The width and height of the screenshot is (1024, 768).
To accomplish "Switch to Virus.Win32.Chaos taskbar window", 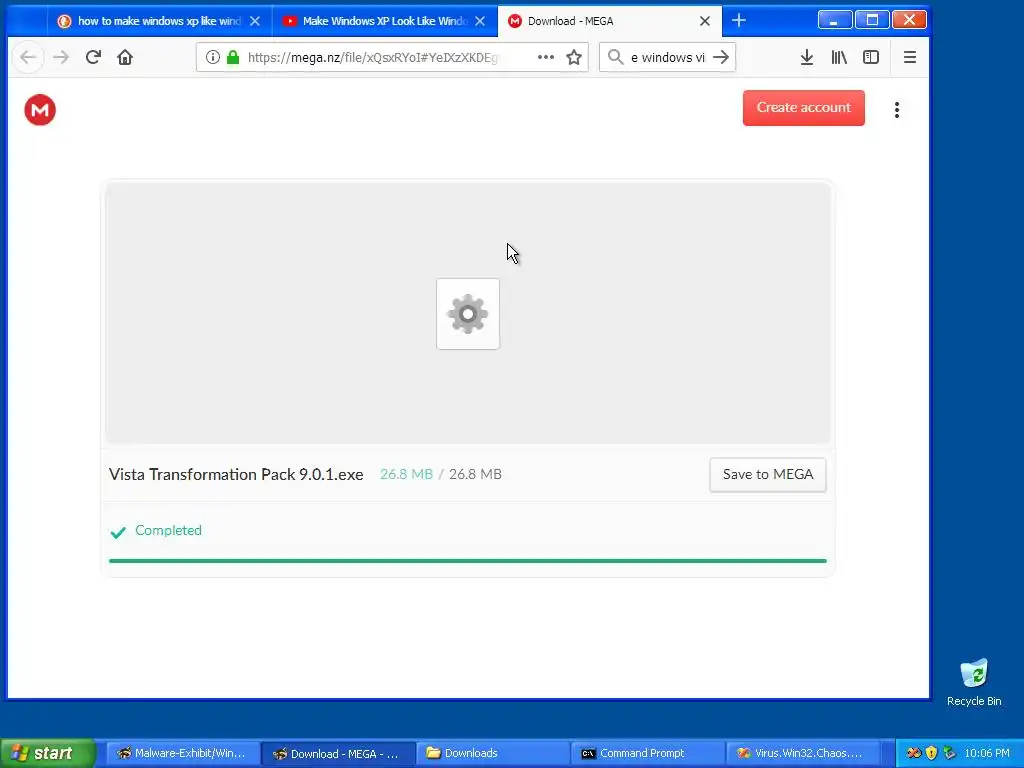I will point(801,753).
